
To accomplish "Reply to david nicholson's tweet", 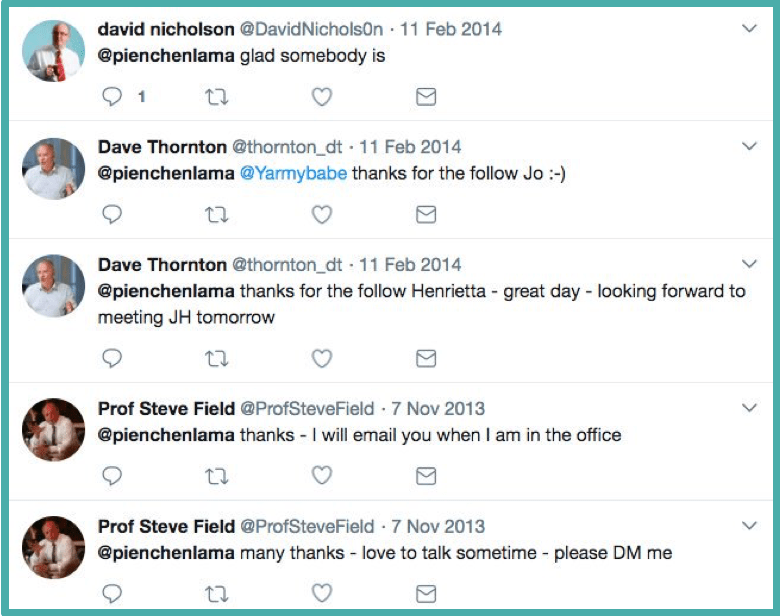I will pos(113,97).
